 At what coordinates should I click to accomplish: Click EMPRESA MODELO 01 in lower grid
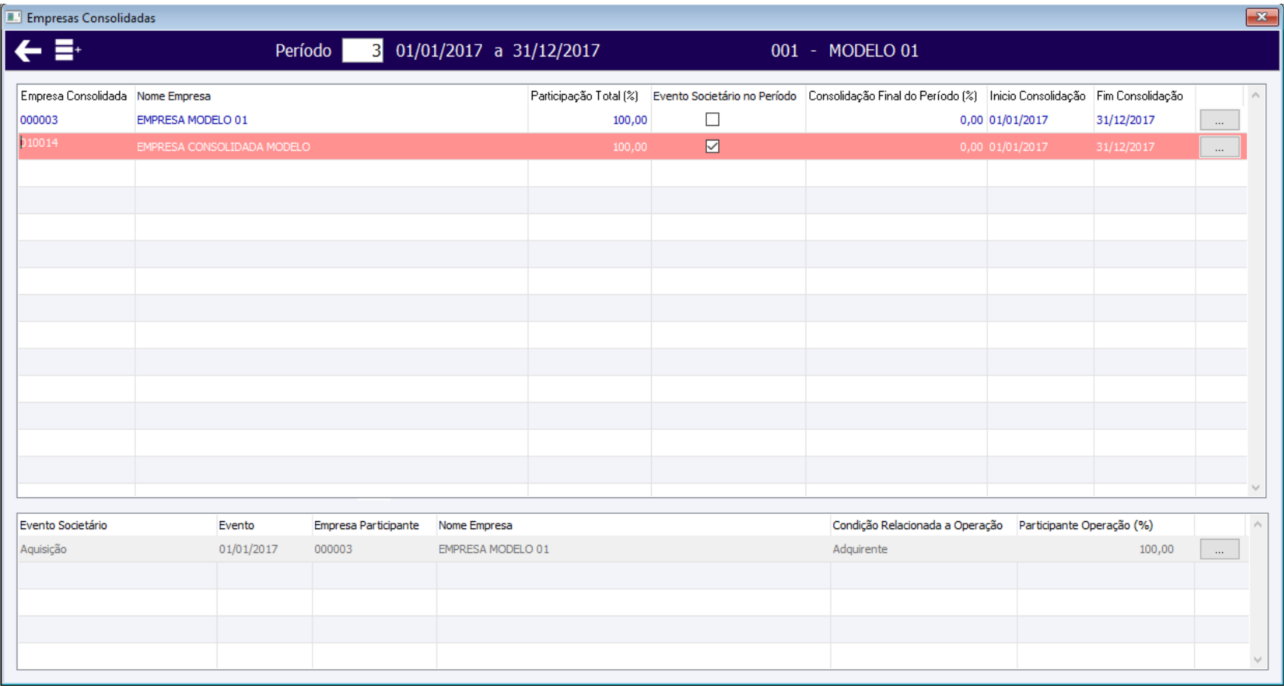tap(494, 549)
